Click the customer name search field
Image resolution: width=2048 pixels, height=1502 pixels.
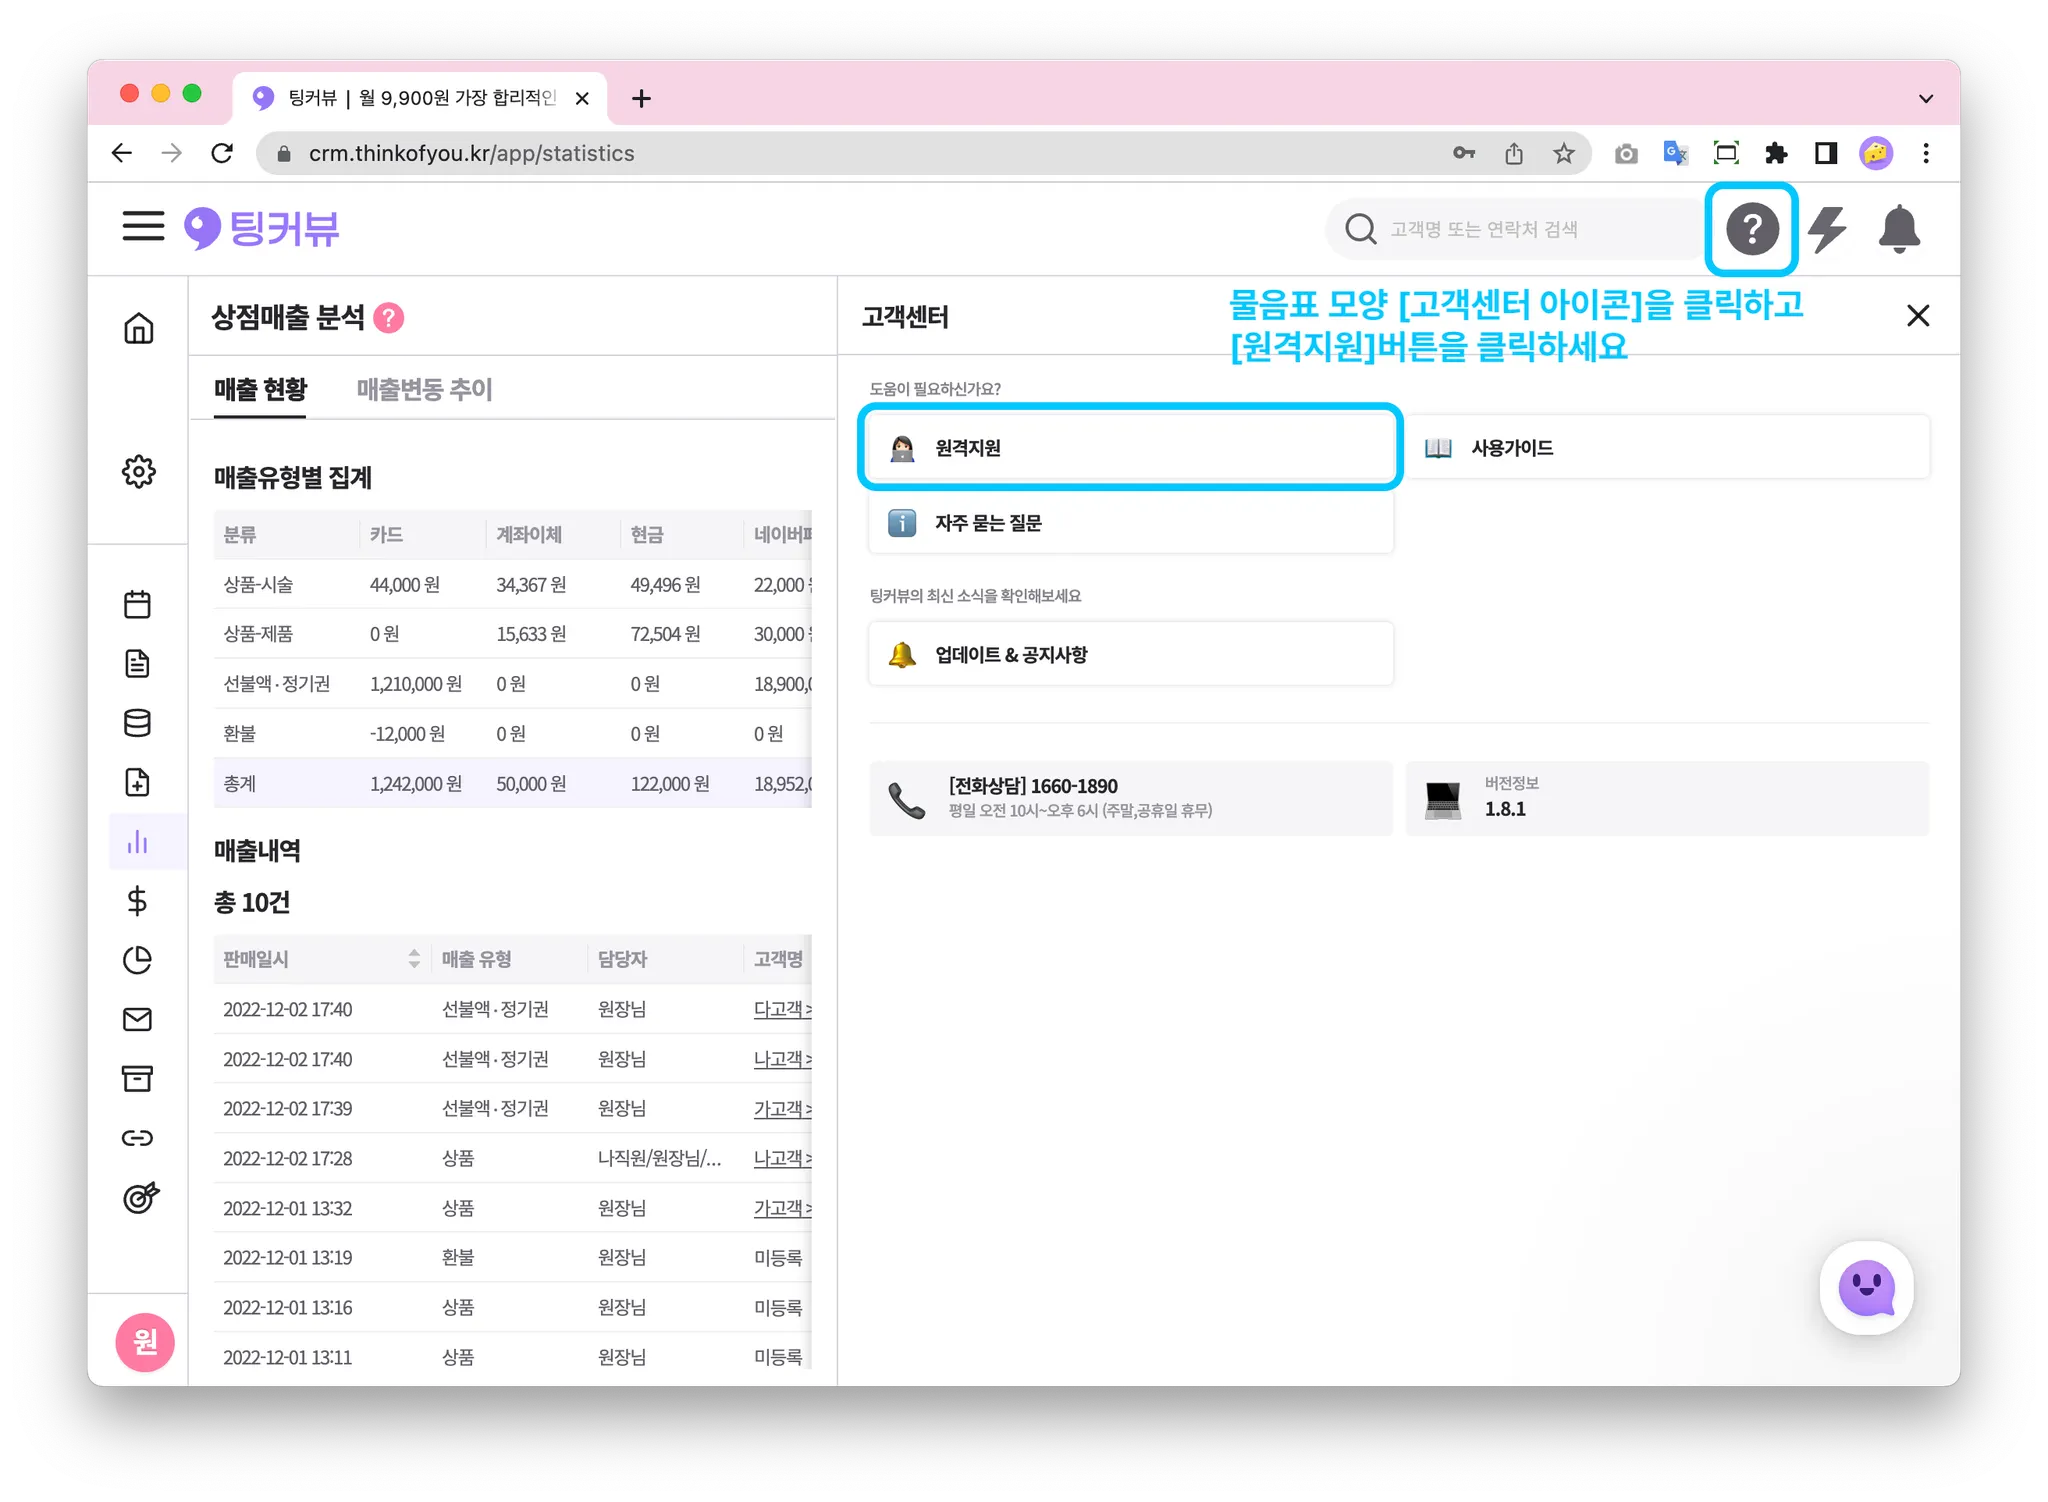point(1530,230)
